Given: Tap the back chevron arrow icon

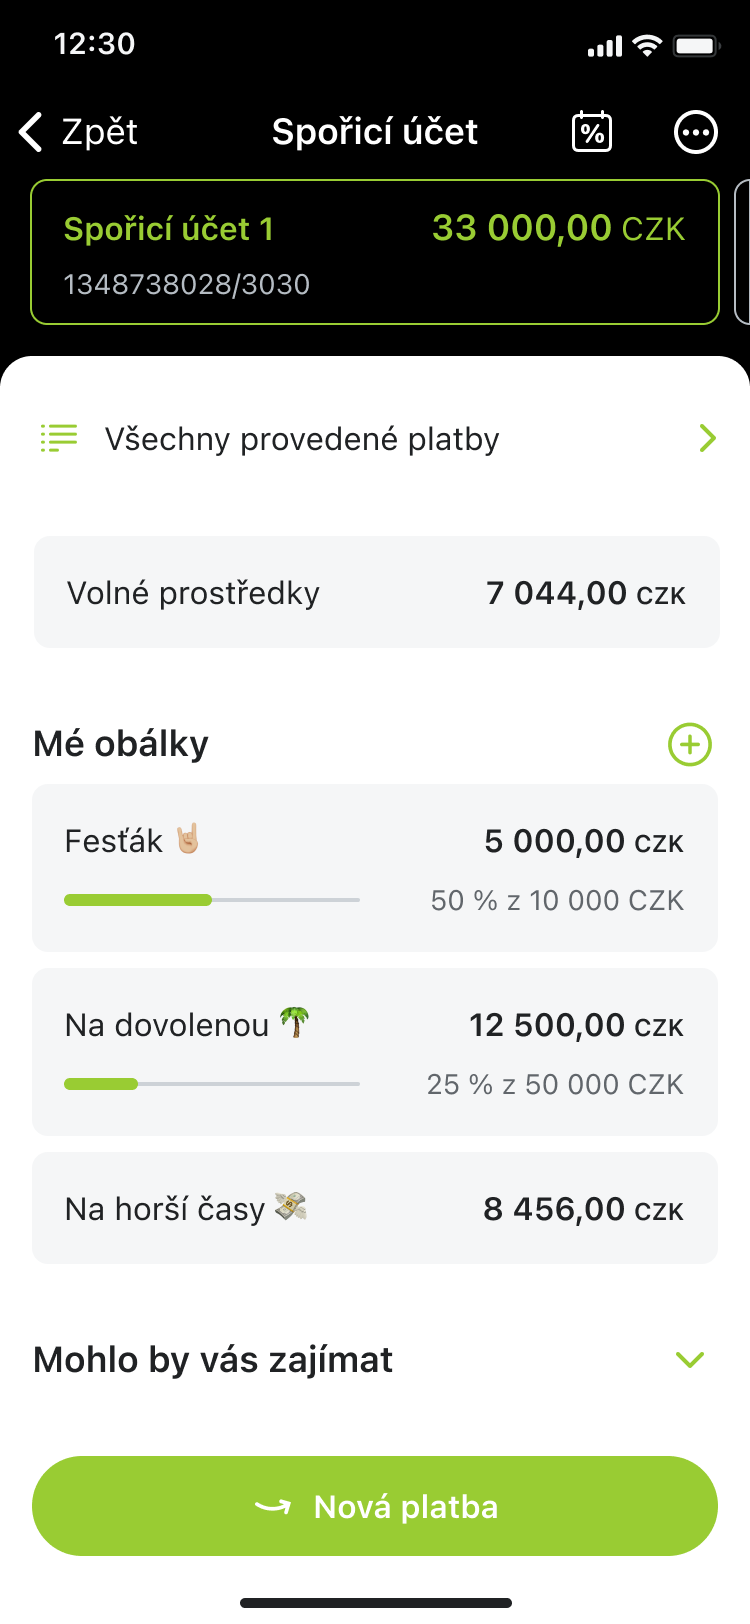Looking at the screenshot, I should (x=32, y=132).
